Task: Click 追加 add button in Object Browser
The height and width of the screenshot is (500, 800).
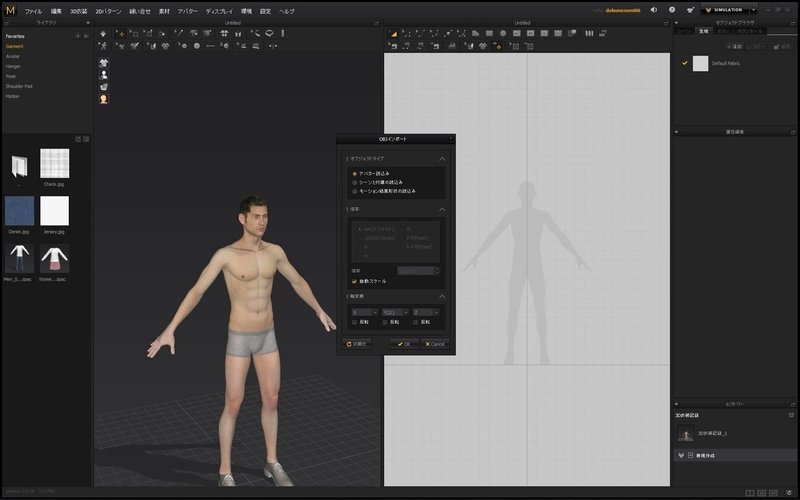Action: click(734, 46)
